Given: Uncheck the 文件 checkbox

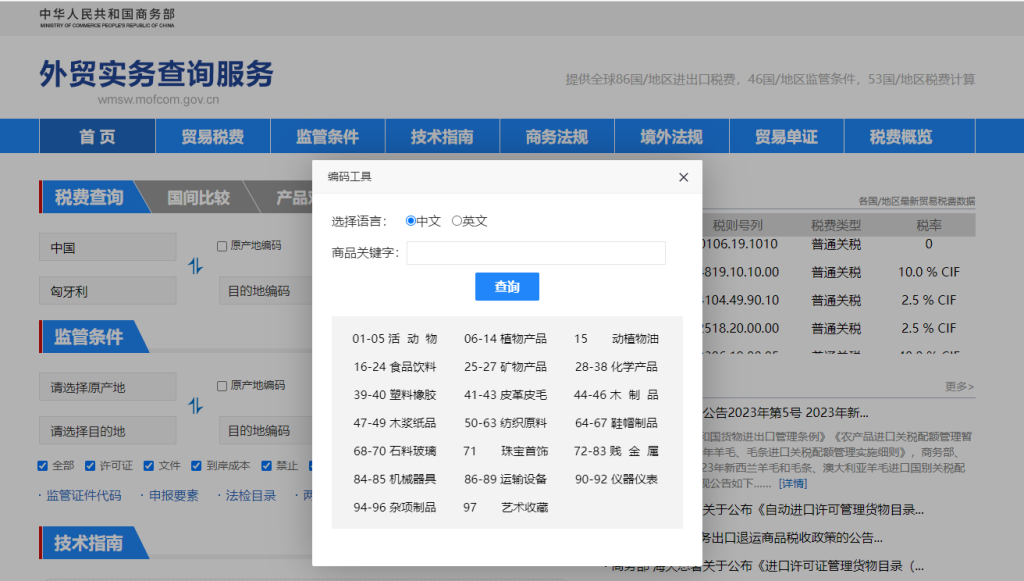Looking at the screenshot, I should pyautogui.click(x=149, y=465).
